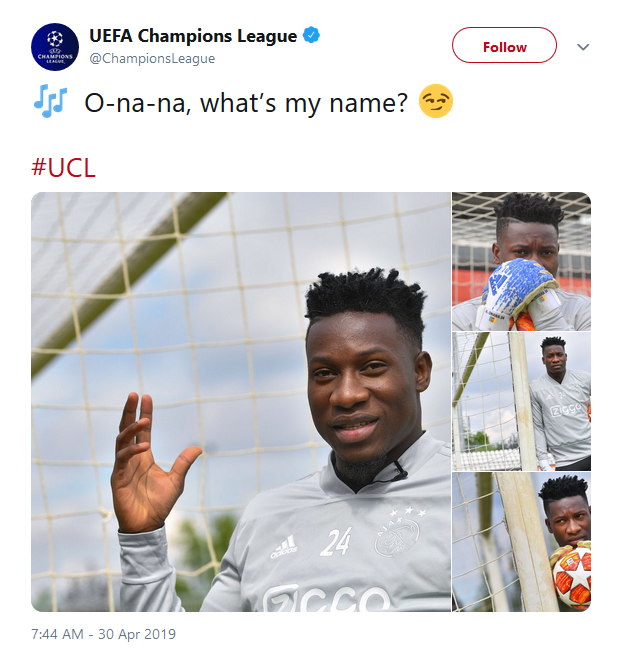Viewport: 617px width, 650px height.
Task: Open the 7:44 AM - 30 Apr 2019 timestamp
Action: pos(104,634)
